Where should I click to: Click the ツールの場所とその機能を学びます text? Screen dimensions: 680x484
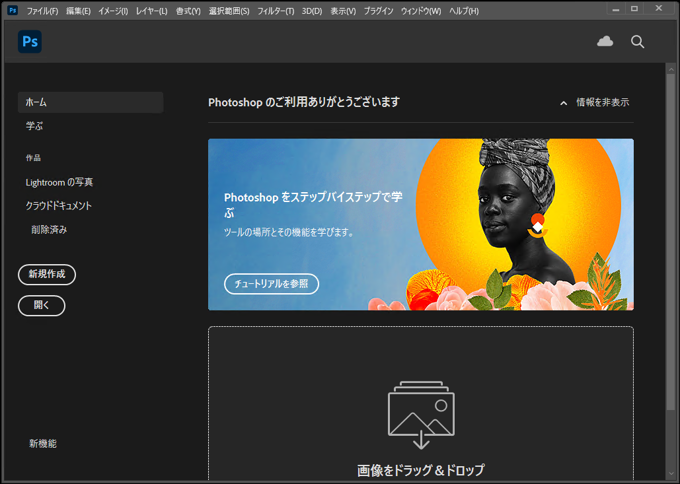(289, 233)
